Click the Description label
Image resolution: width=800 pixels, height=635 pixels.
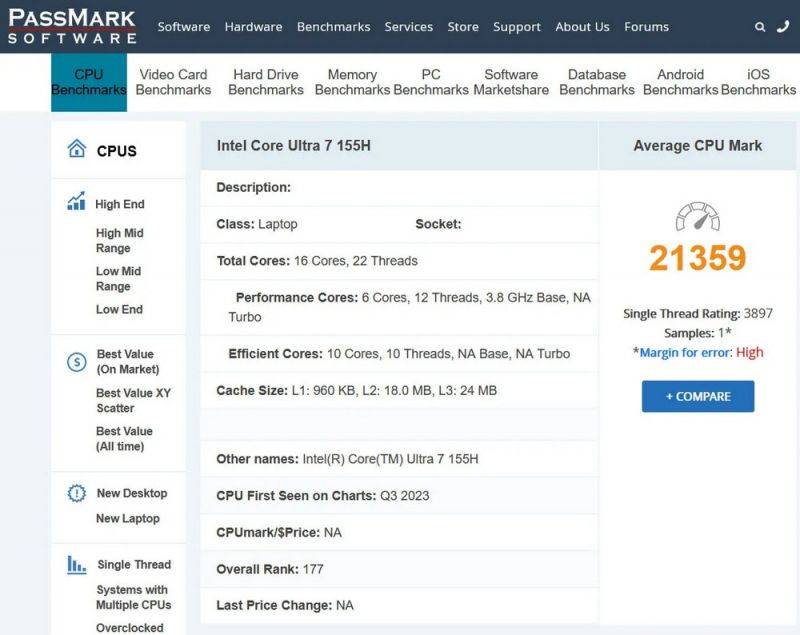(254, 187)
